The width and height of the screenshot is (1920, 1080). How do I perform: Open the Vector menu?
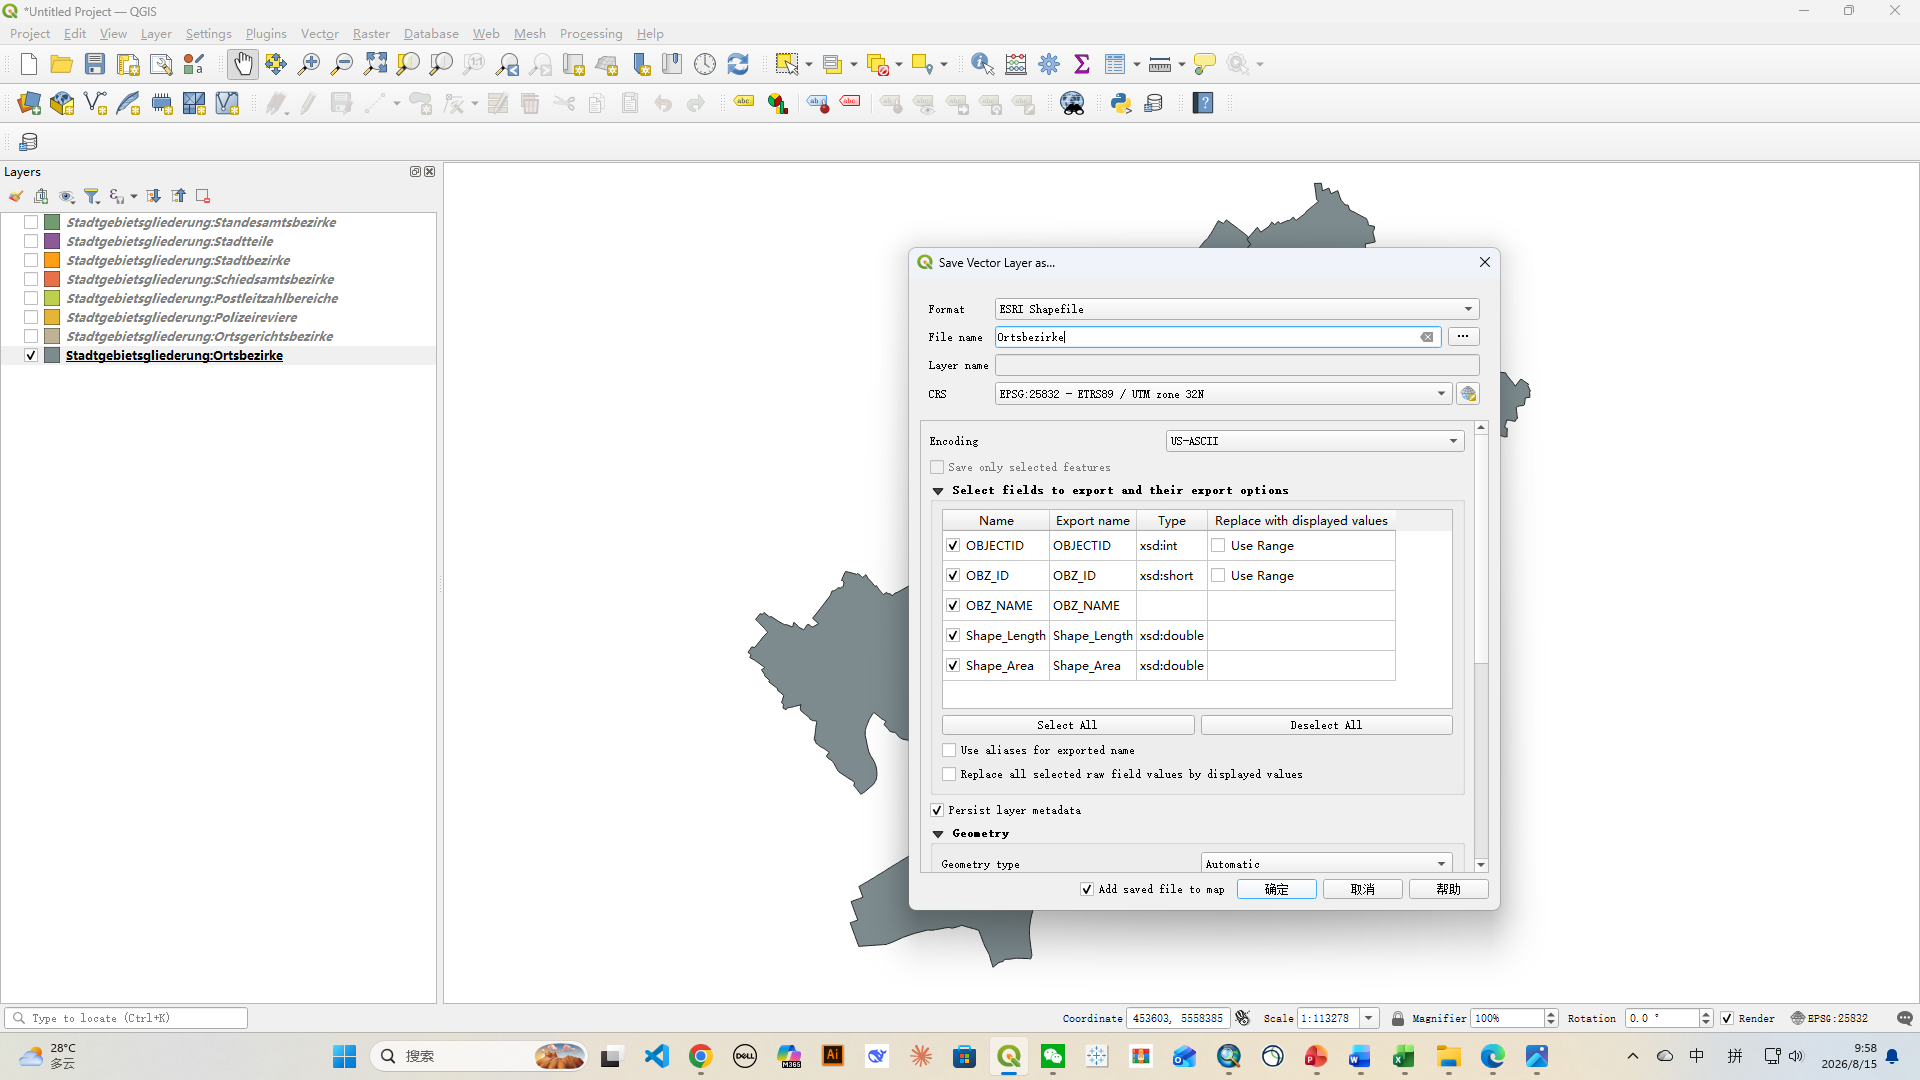pos(320,33)
